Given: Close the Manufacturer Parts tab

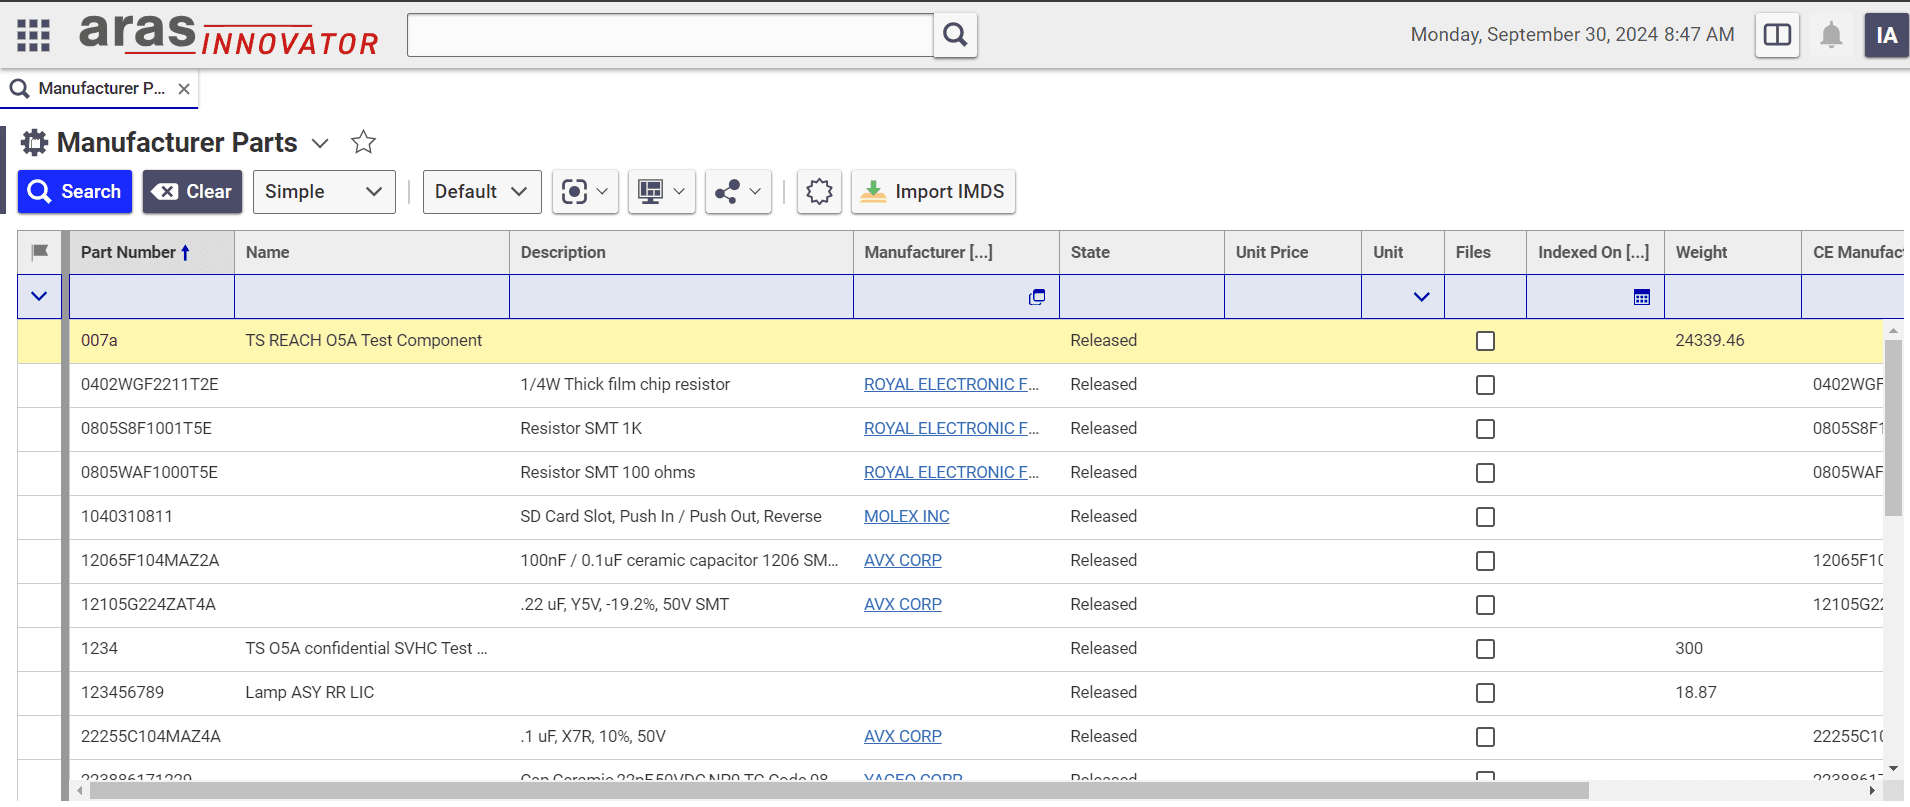Looking at the screenshot, I should pyautogui.click(x=184, y=89).
